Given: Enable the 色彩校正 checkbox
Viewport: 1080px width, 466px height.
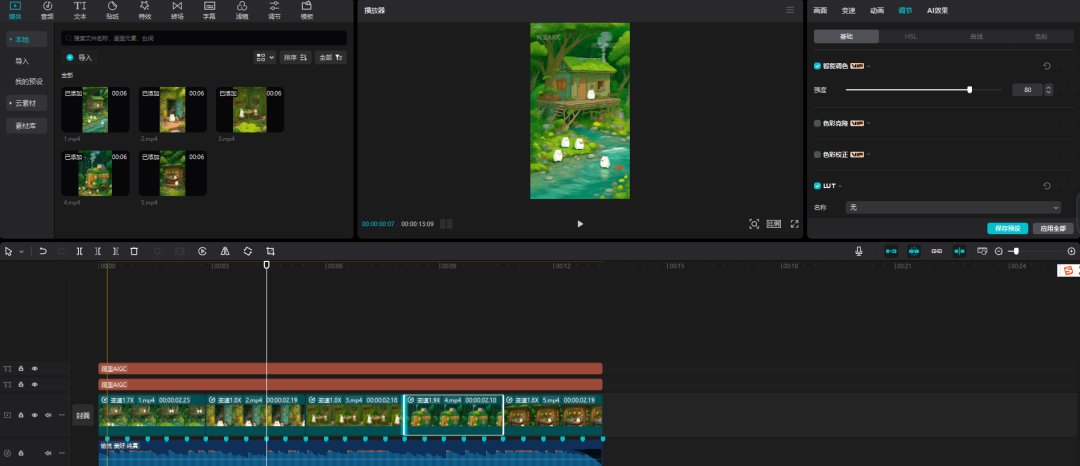Looking at the screenshot, I should (818, 154).
